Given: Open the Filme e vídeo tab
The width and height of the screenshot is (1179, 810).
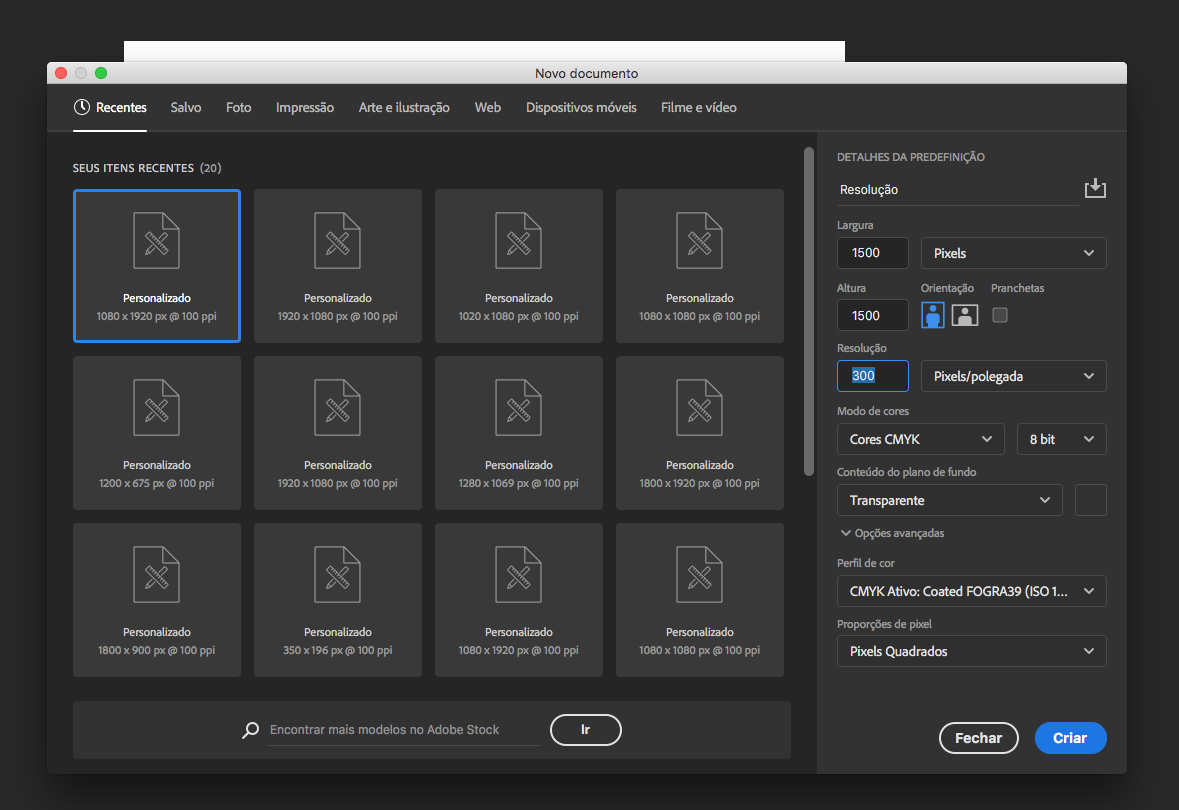Looking at the screenshot, I should point(698,107).
